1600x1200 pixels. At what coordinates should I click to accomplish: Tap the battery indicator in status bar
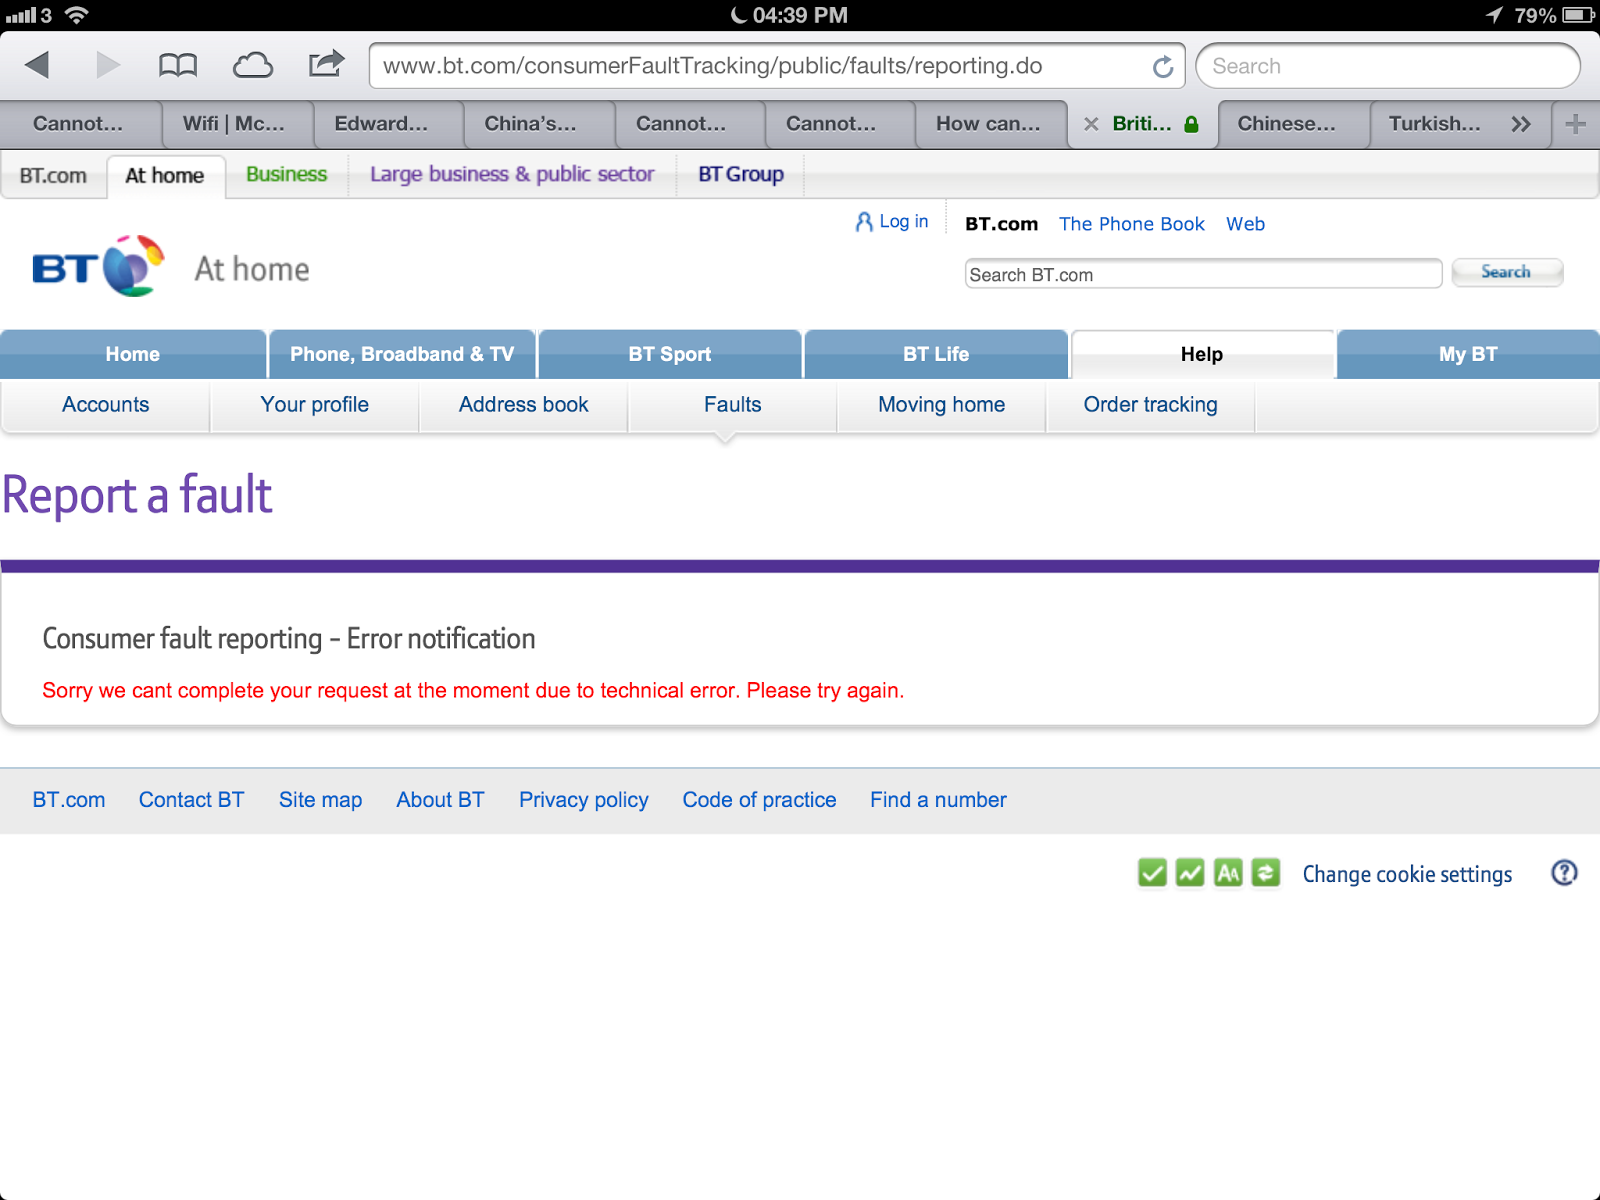point(1579,15)
